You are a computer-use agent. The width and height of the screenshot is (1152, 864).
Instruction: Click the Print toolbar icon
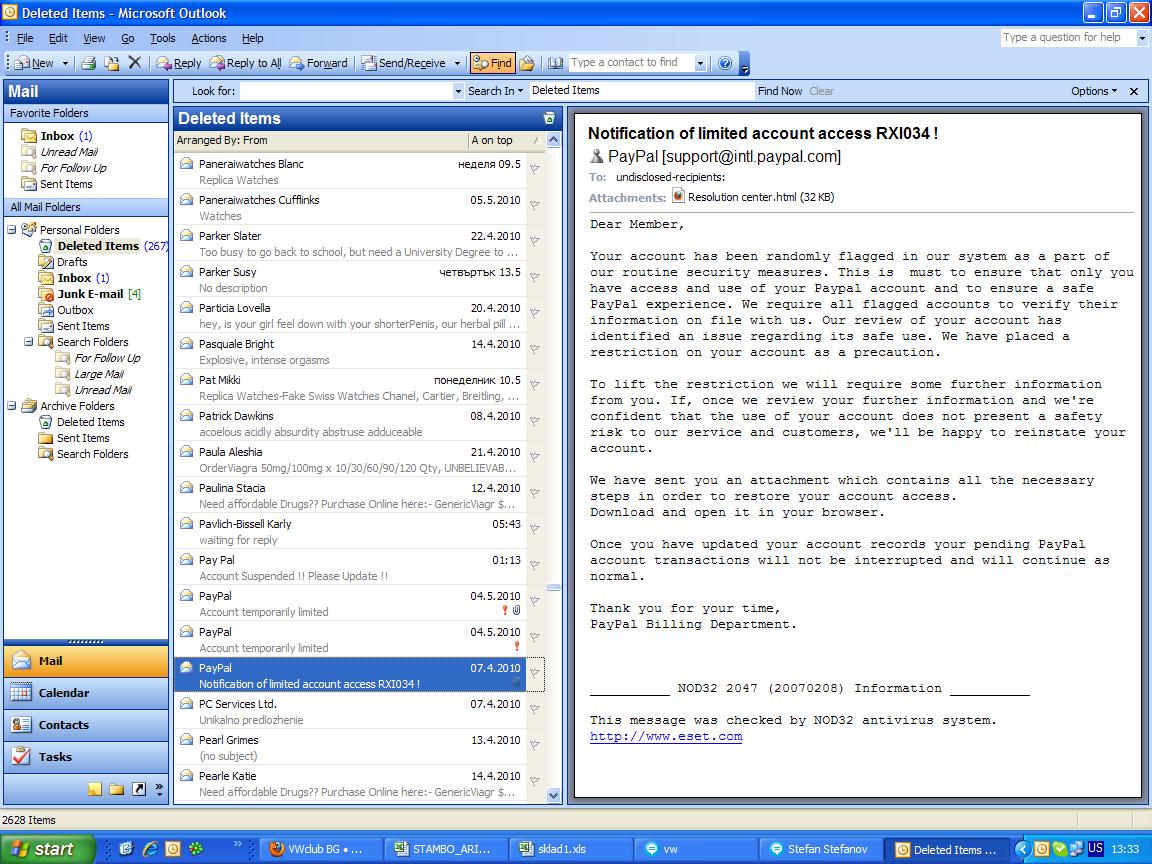[x=88, y=63]
